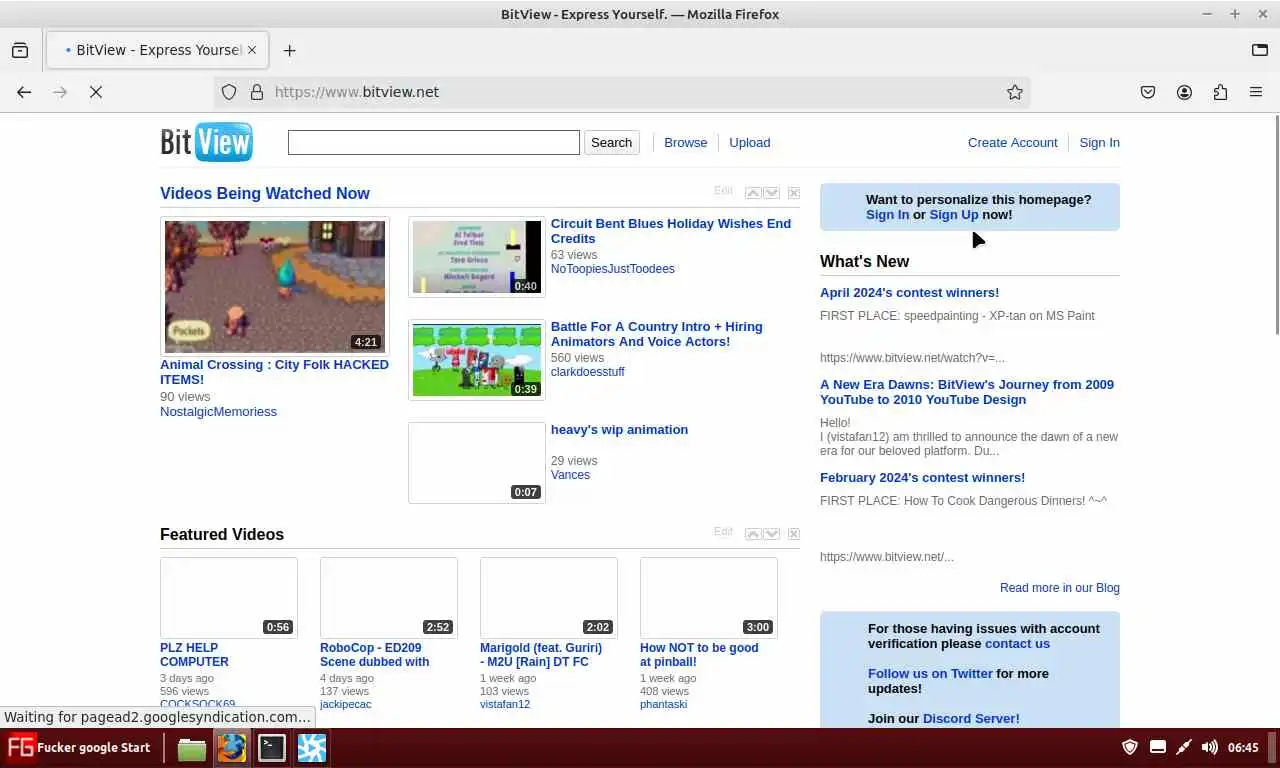
Task: Open the Pocket save icon
Action: click(1148, 92)
